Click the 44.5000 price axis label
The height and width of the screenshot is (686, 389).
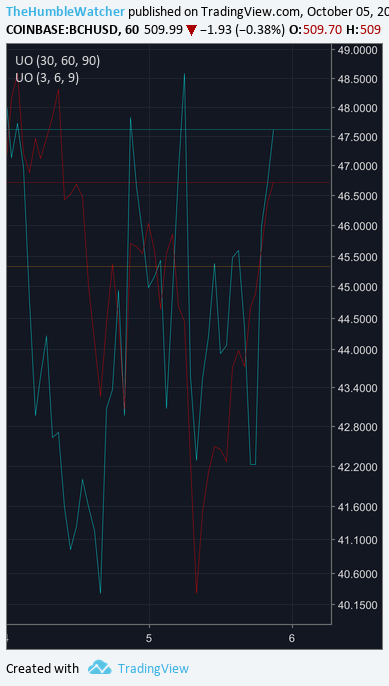[357, 319]
